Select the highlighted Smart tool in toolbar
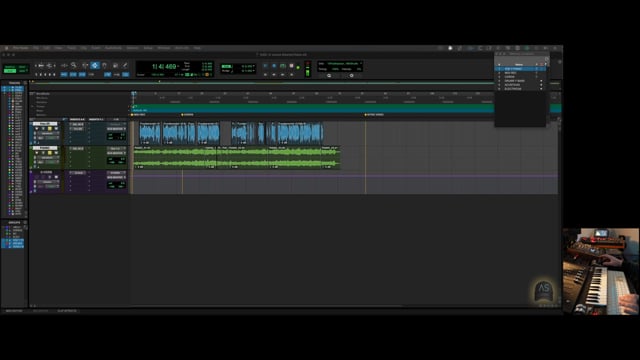The image size is (640, 360). click(x=95, y=65)
